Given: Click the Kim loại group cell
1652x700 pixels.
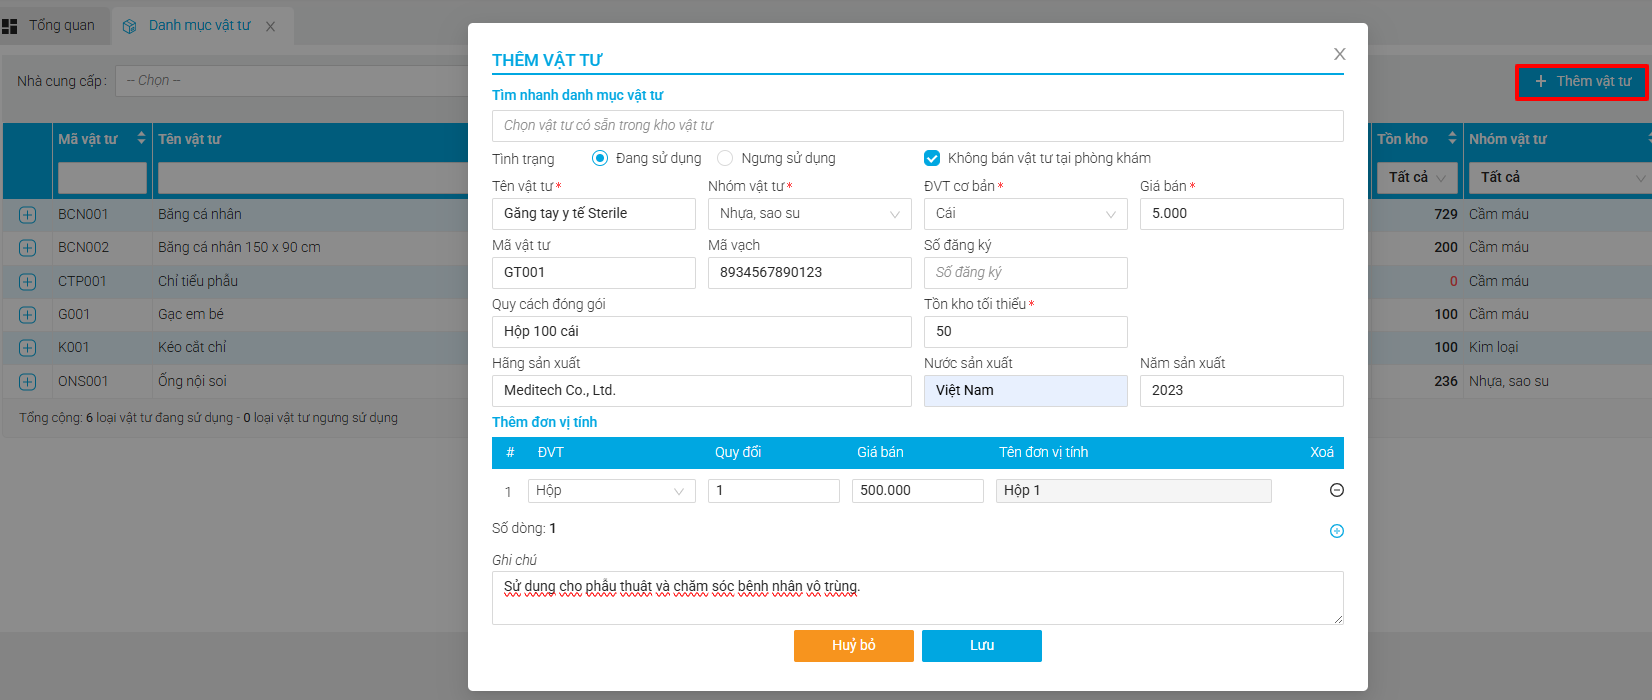Looking at the screenshot, I should point(1494,347).
